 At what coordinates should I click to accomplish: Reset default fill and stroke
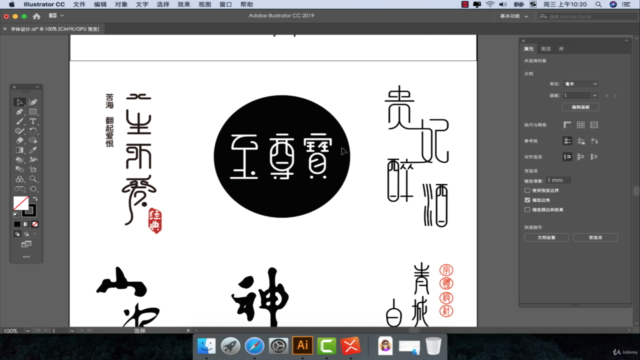pyautogui.click(x=16, y=214)
